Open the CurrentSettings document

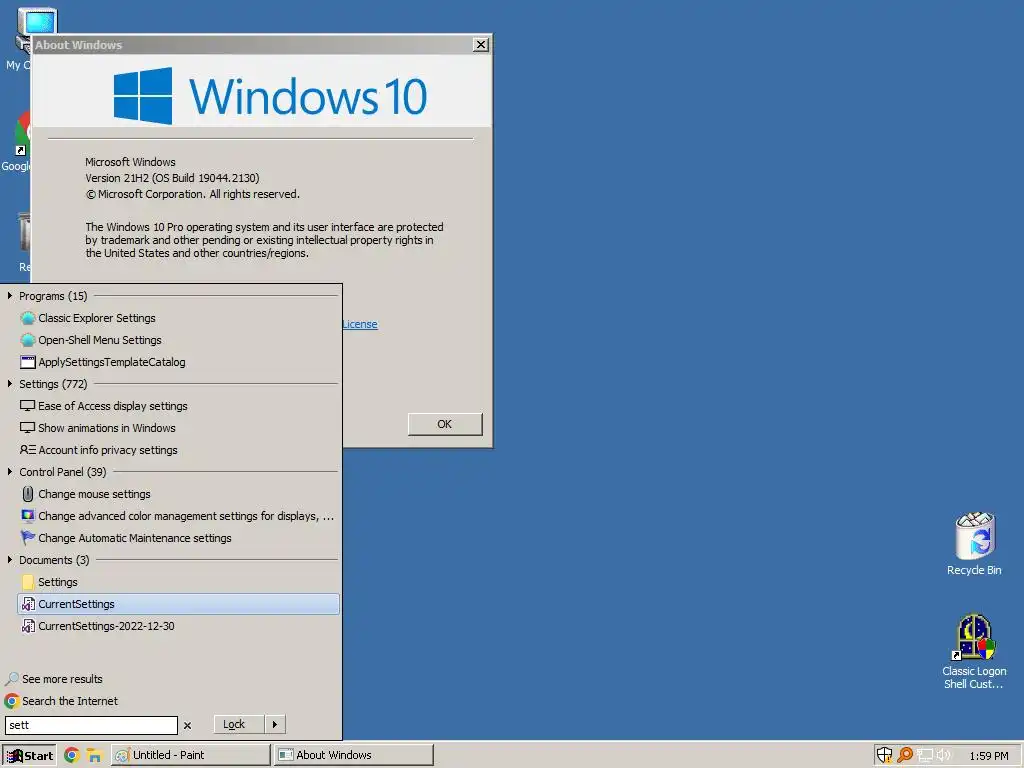click(178, 604)
